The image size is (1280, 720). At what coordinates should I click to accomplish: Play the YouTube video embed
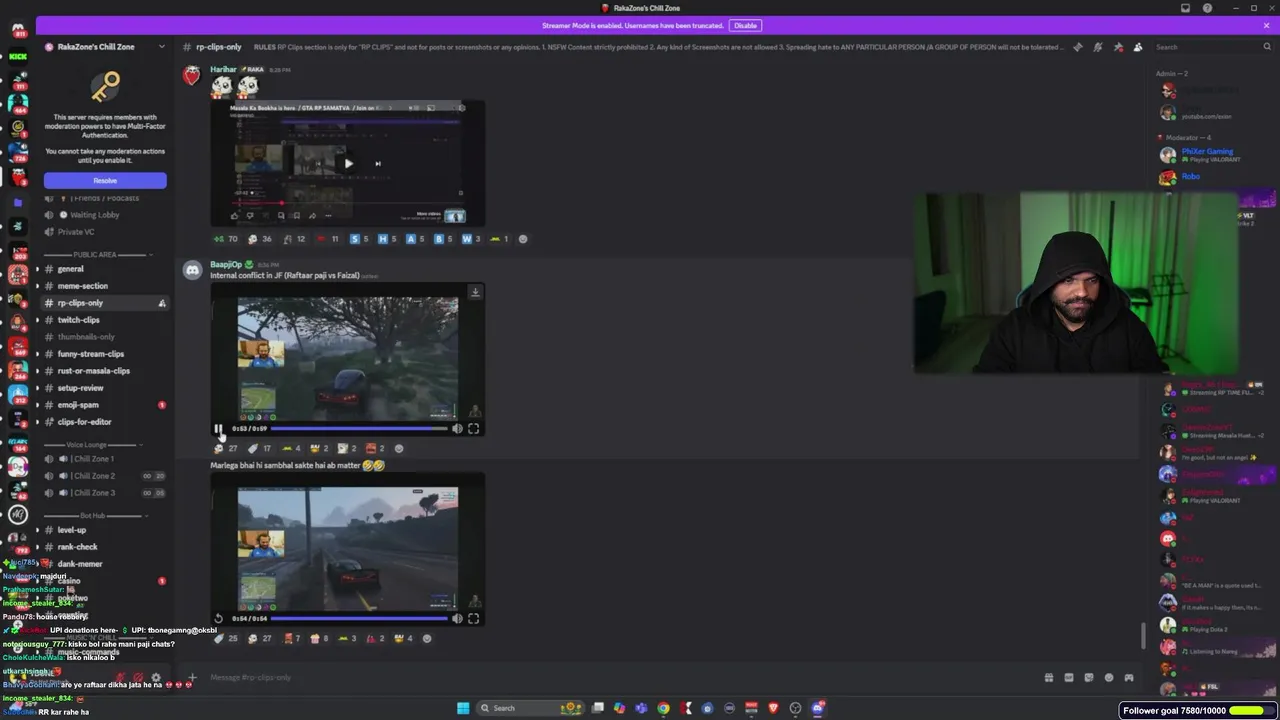[x=348, y=163]
